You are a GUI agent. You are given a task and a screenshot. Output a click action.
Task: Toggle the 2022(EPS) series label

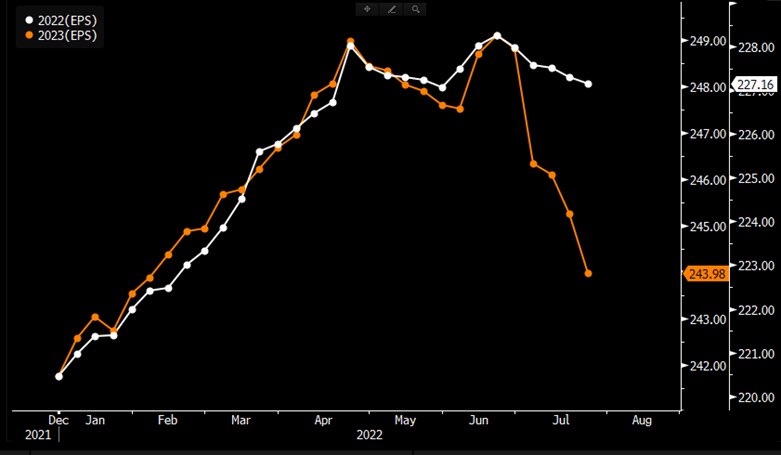click(x=68, y=20)
